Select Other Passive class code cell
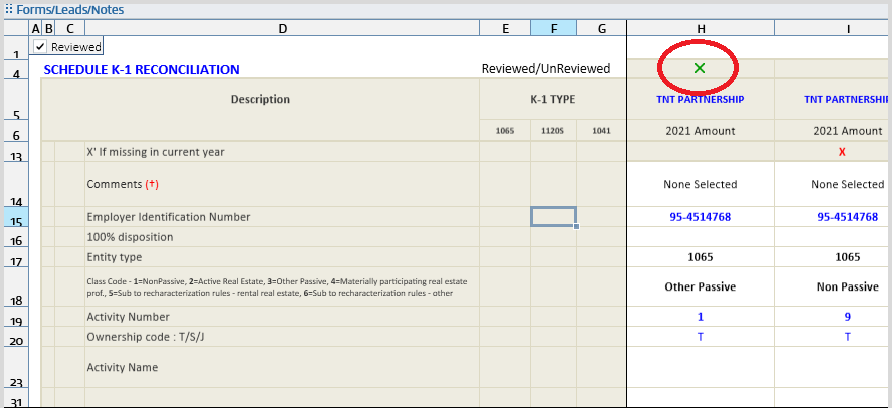This screenshot has width=892, height=408. click(700, 287)
